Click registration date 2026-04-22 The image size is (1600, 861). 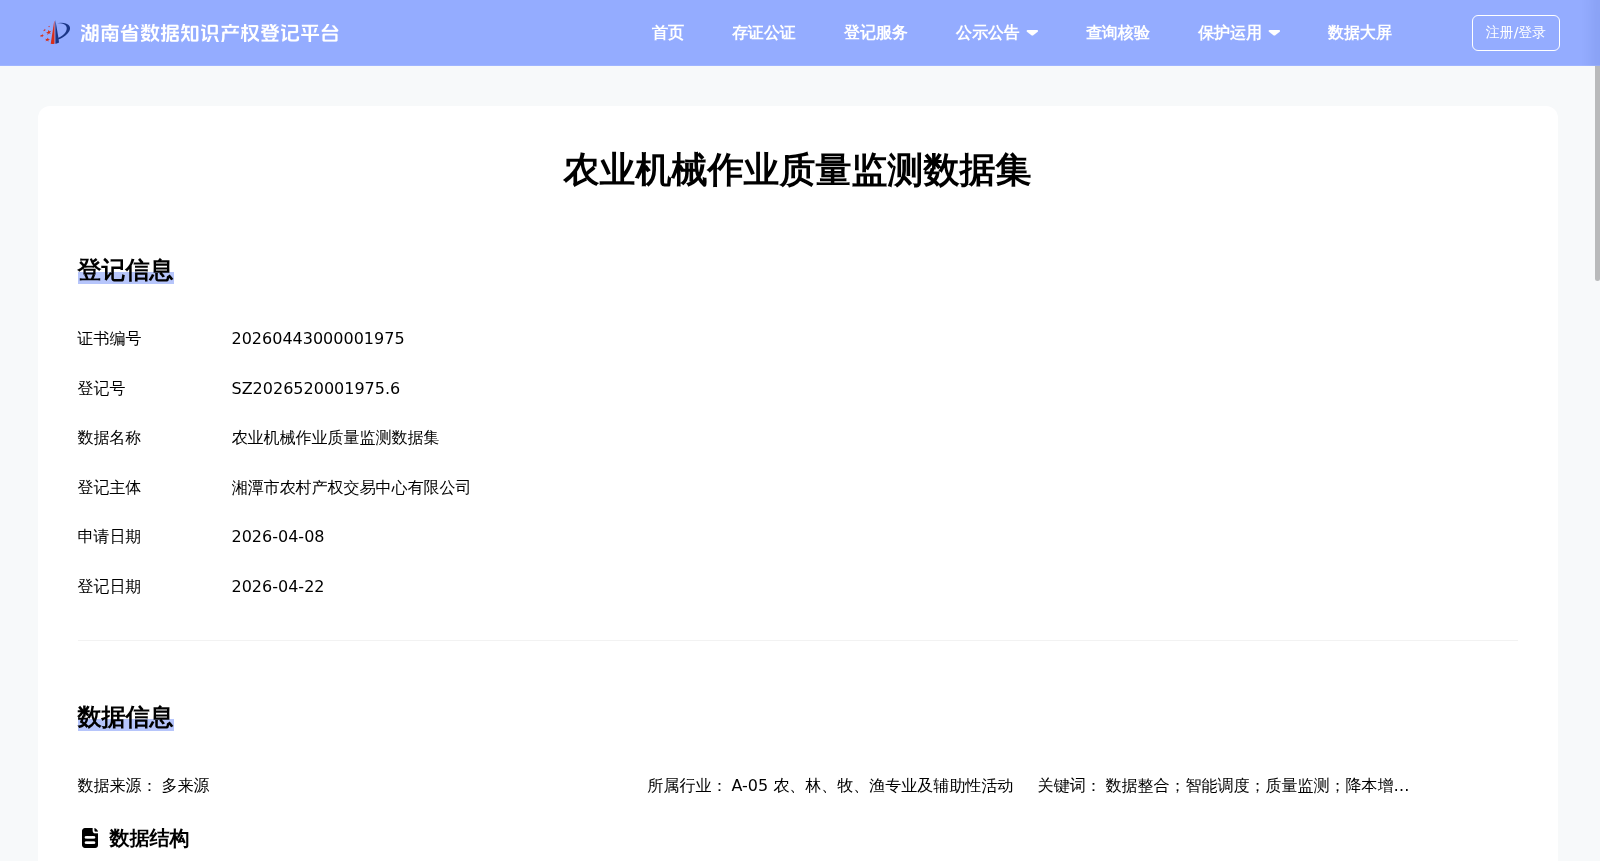tap(278, 587)
